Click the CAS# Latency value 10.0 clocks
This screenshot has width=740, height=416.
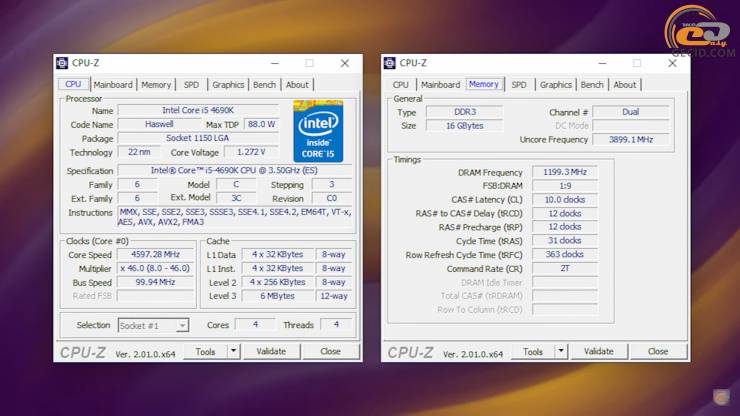click(x=565, y=199)
